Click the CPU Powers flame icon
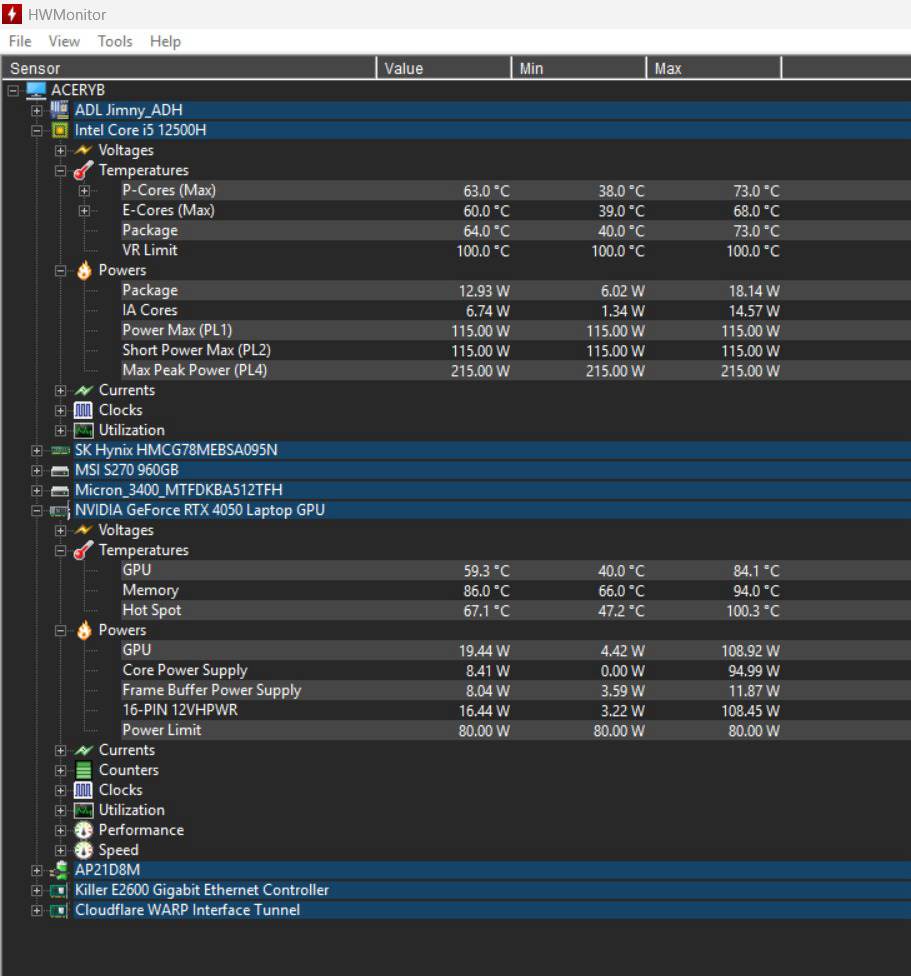This screenshot has height=976, width=911. pyautogui.click(x=84, y=270)
